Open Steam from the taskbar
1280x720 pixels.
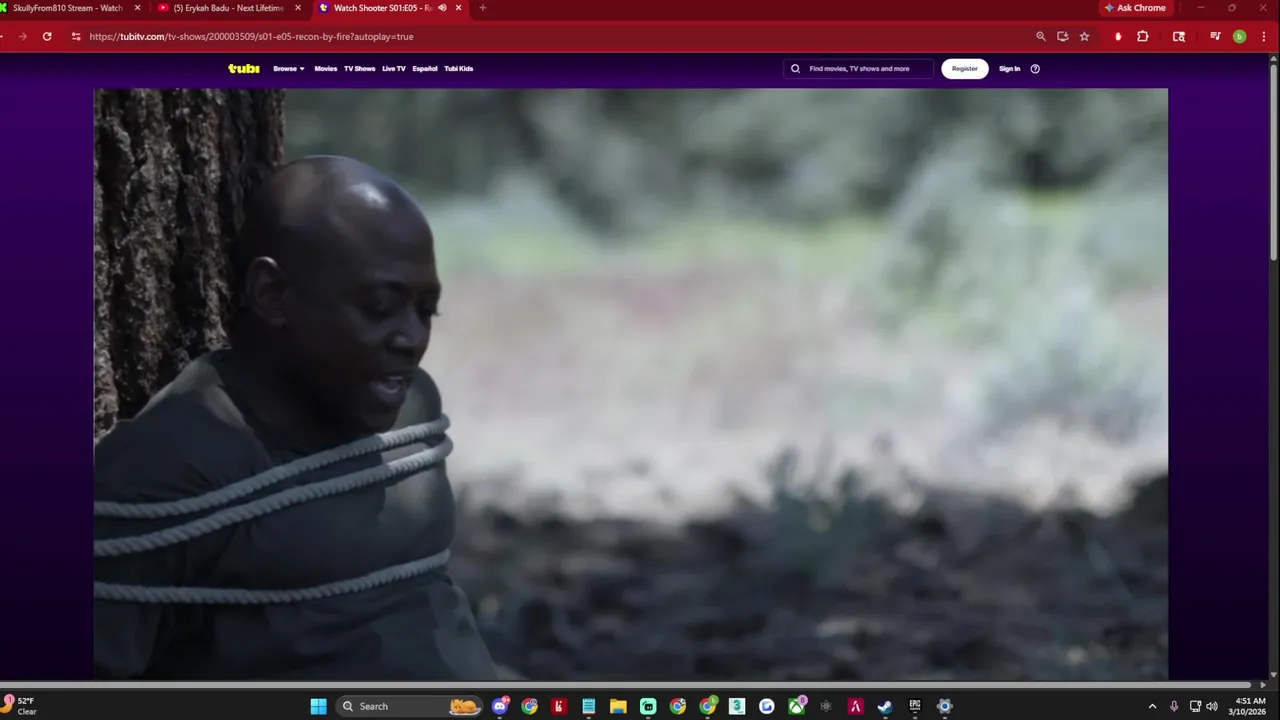tap(885, 706)
